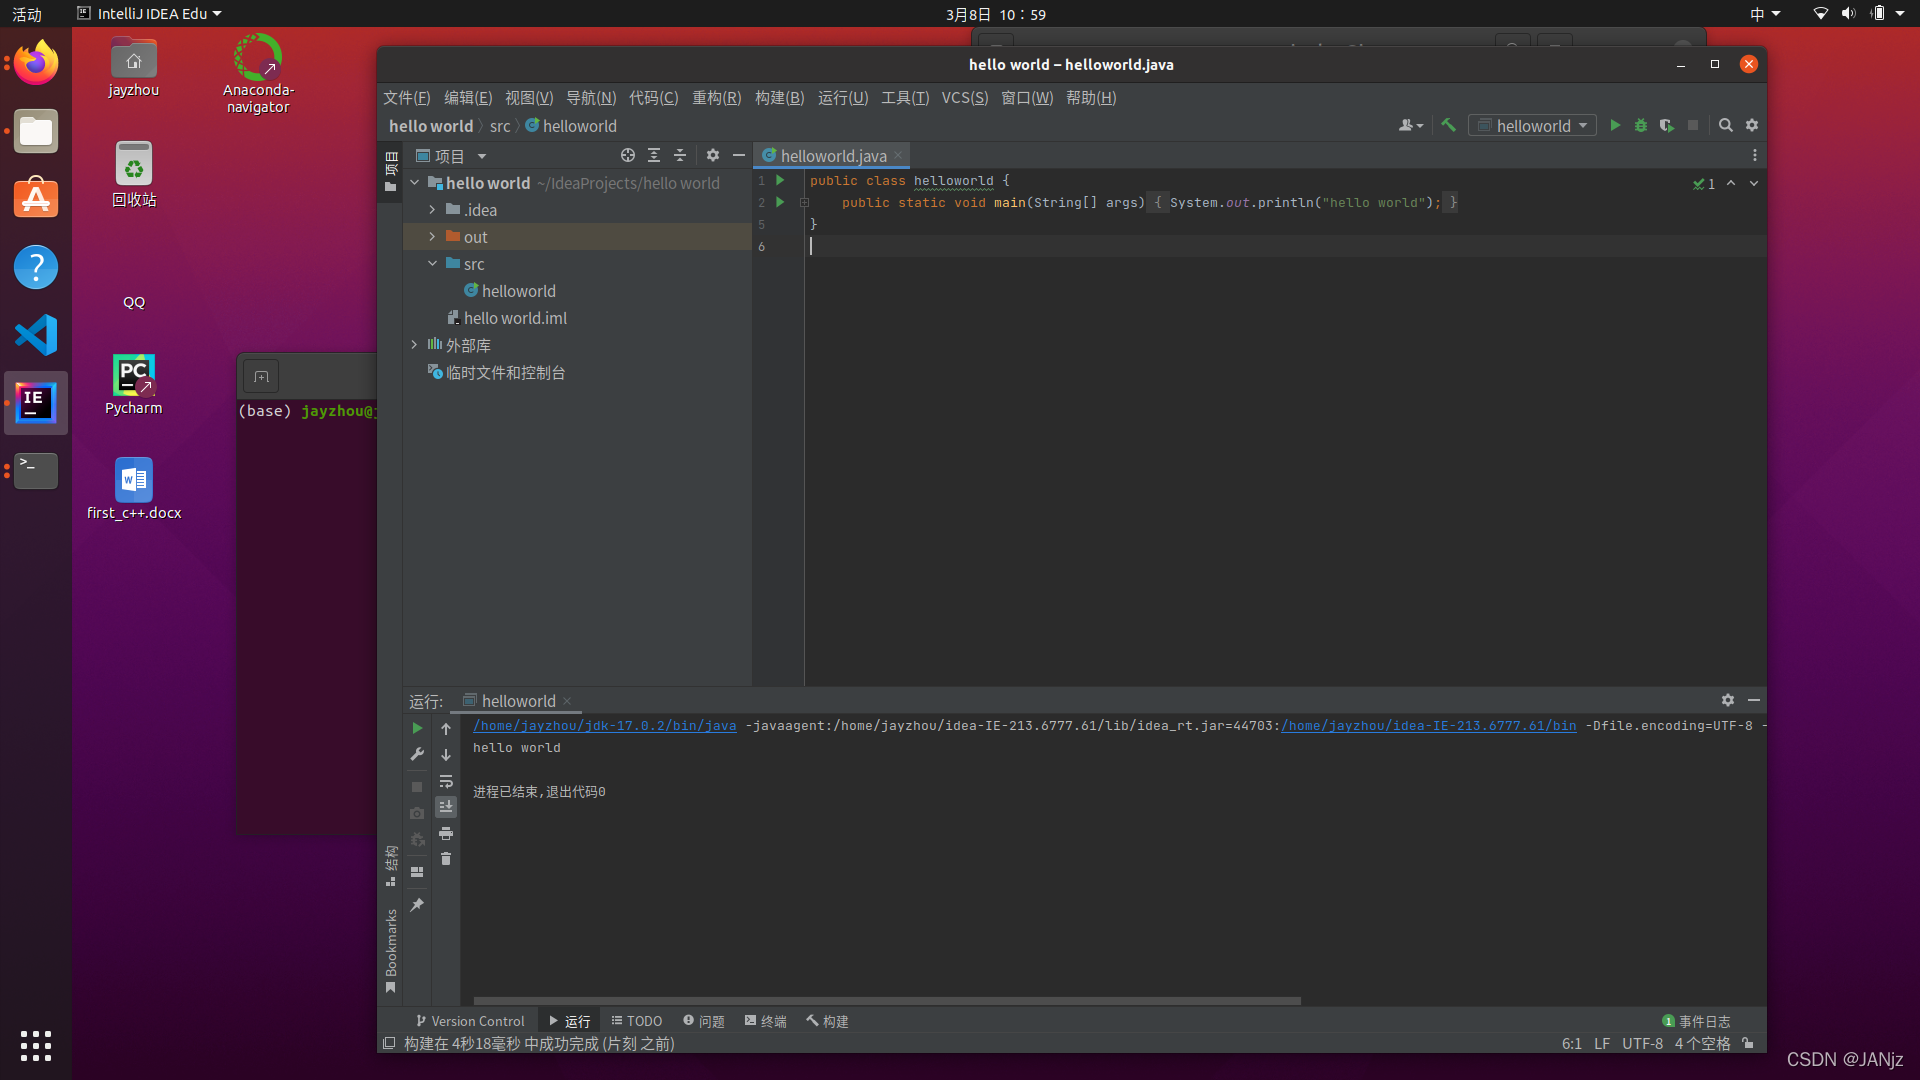
Task: Click the Build project hammer icon
Action: (1447, 125)
